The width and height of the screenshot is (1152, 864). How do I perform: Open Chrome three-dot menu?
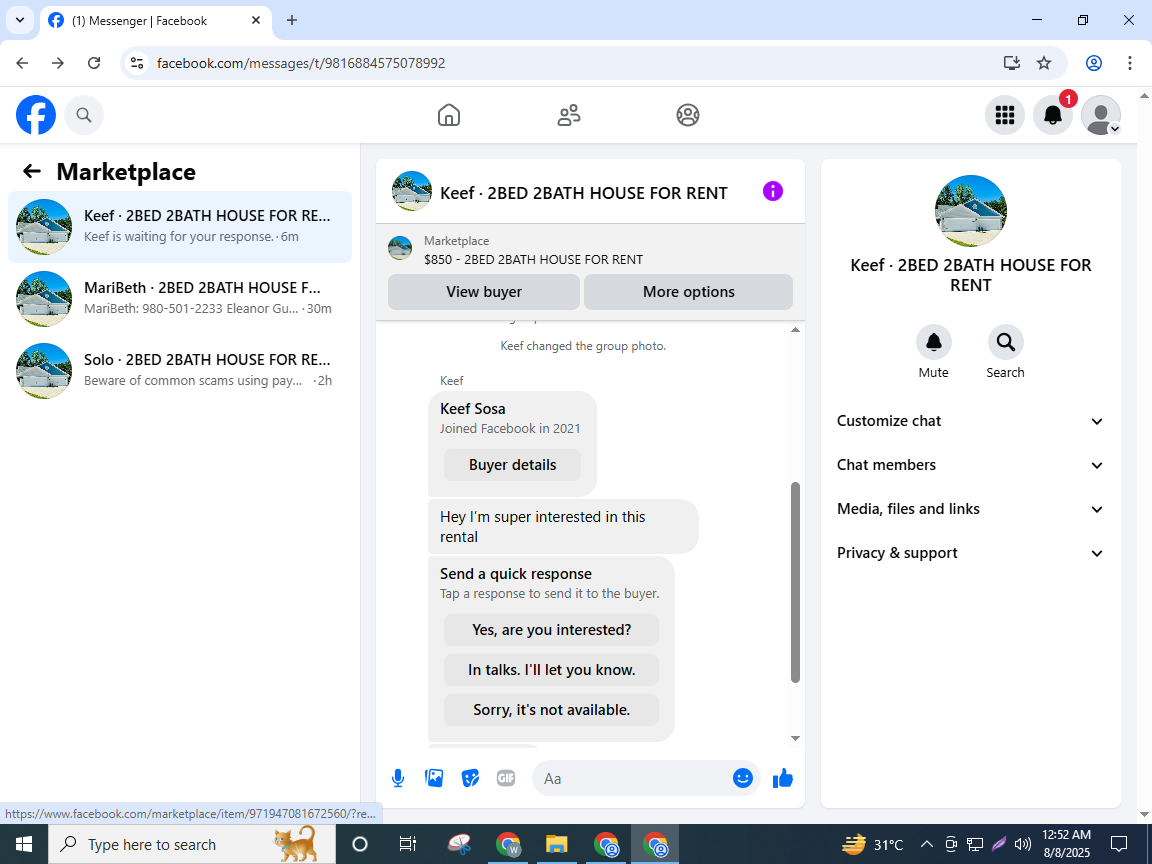point(1130,63)
